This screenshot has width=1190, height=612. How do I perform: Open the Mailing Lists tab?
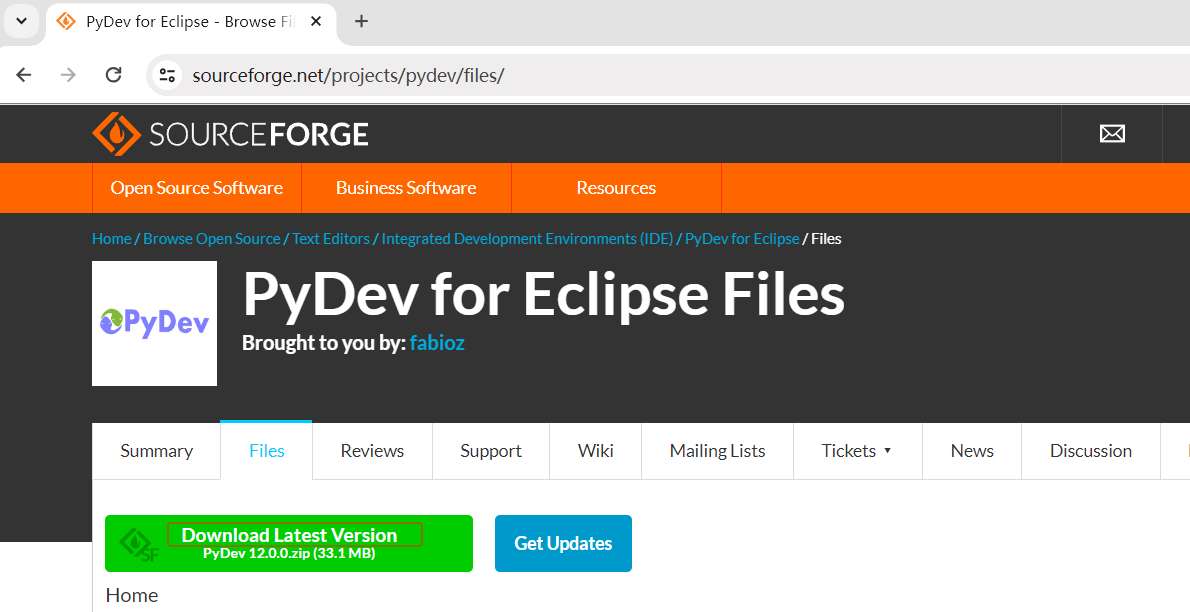point(717,451)
